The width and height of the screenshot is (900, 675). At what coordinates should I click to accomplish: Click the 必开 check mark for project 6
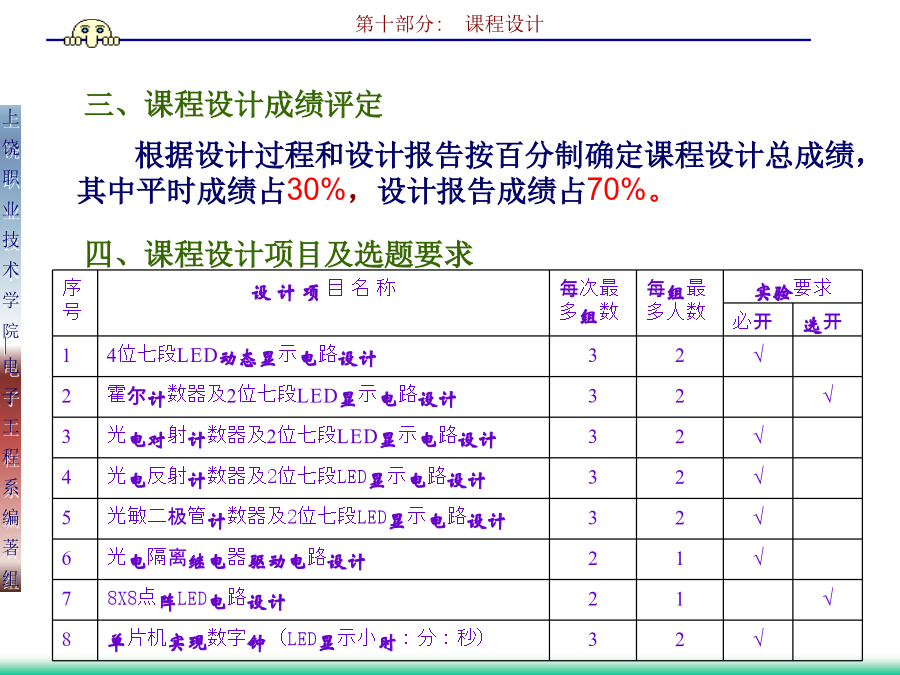click(758, 558)
